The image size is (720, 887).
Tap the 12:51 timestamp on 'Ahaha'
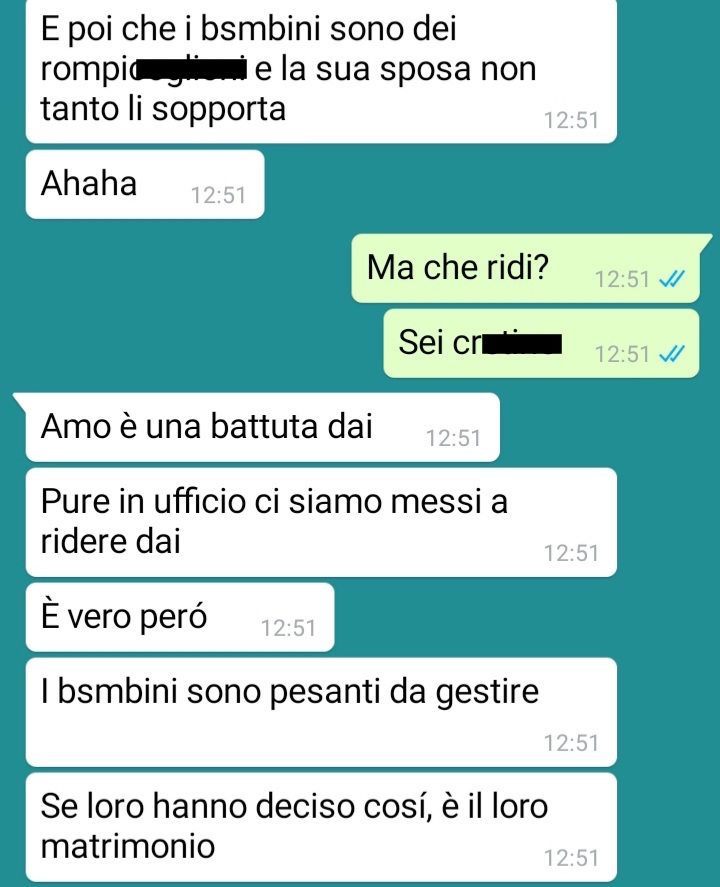click(x=218, y=196)
